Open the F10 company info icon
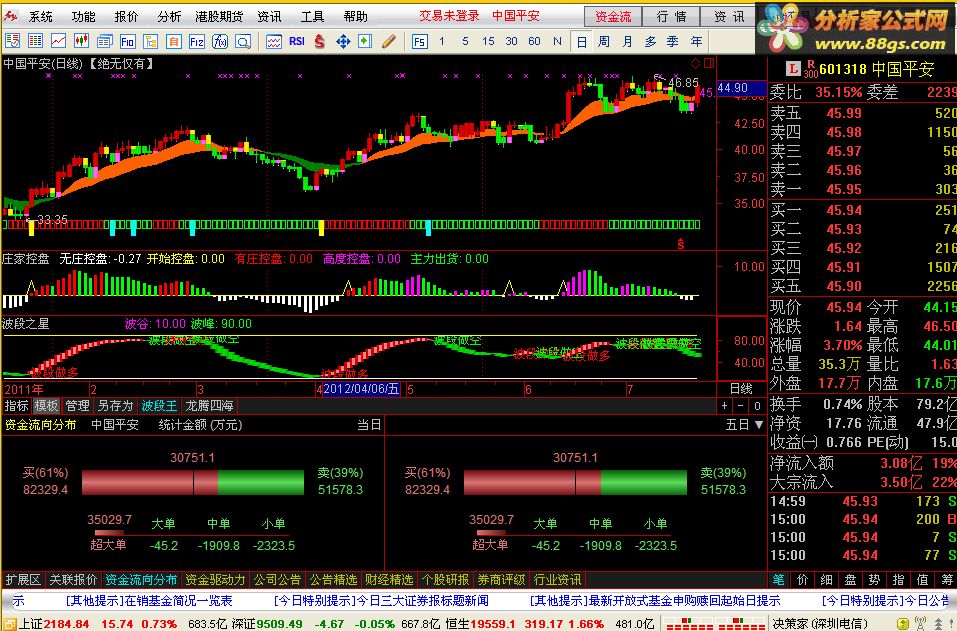Screen dimensions: 957x631 click(128, 41)
